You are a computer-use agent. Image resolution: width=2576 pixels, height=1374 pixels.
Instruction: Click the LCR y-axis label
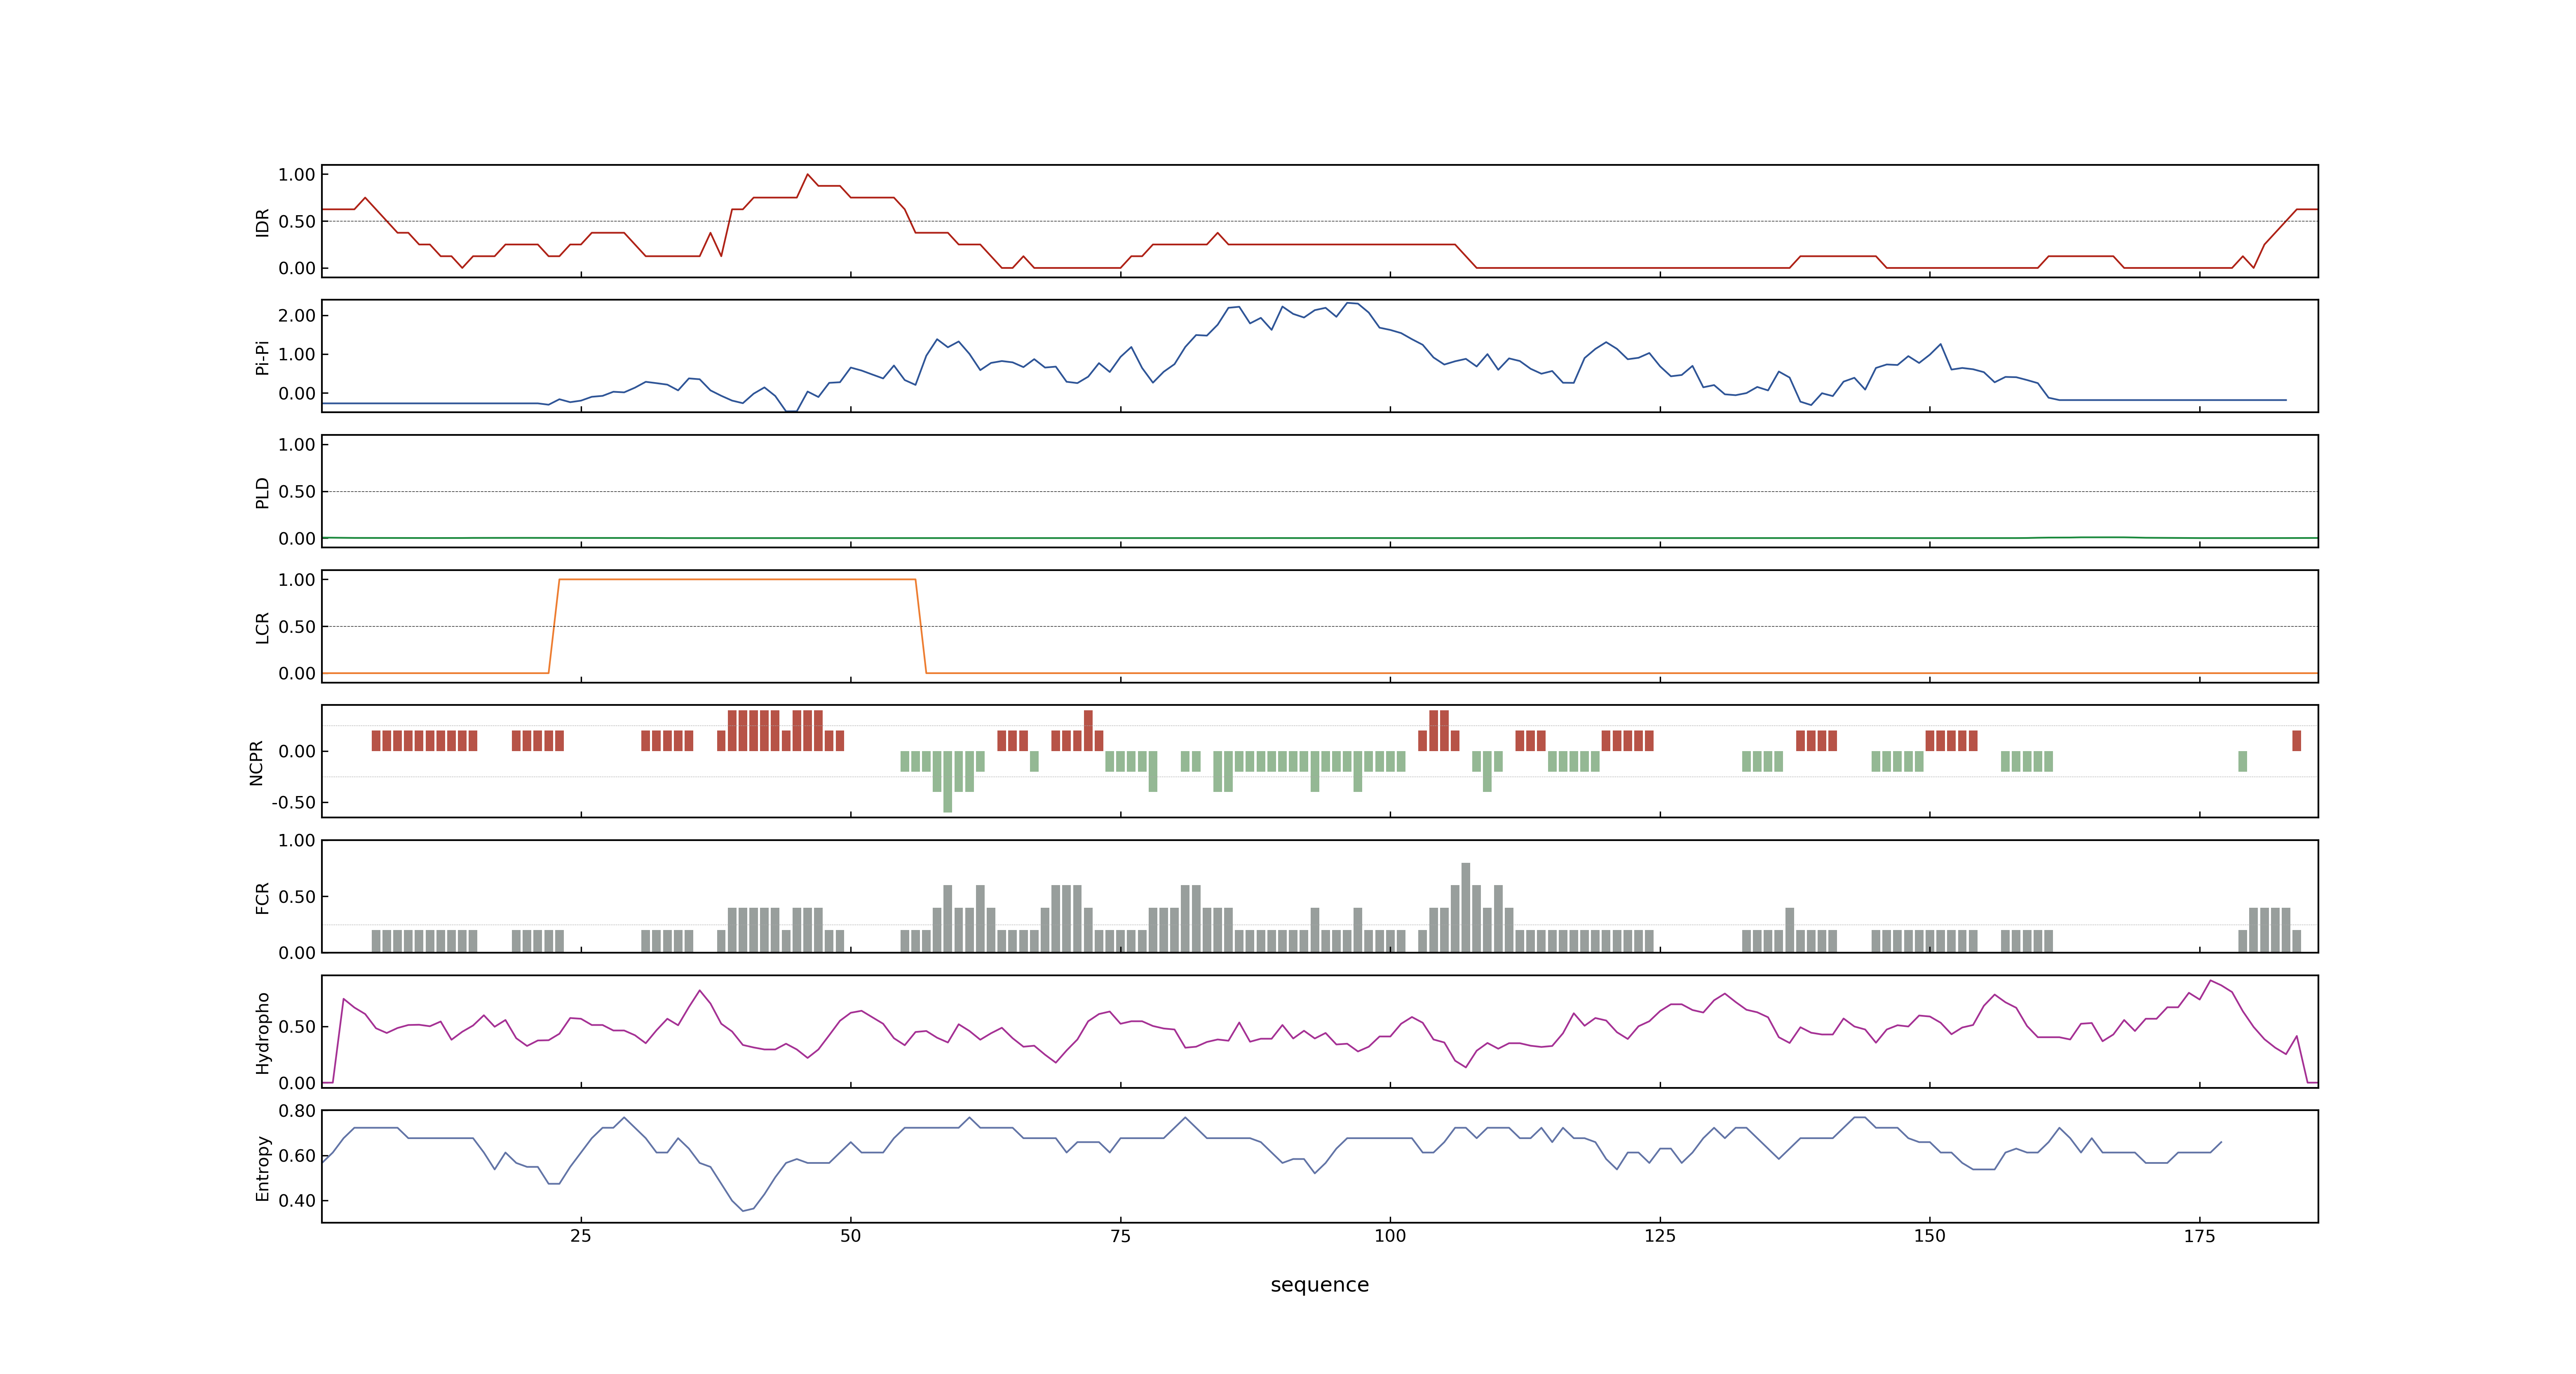click(x=262, y=627)
